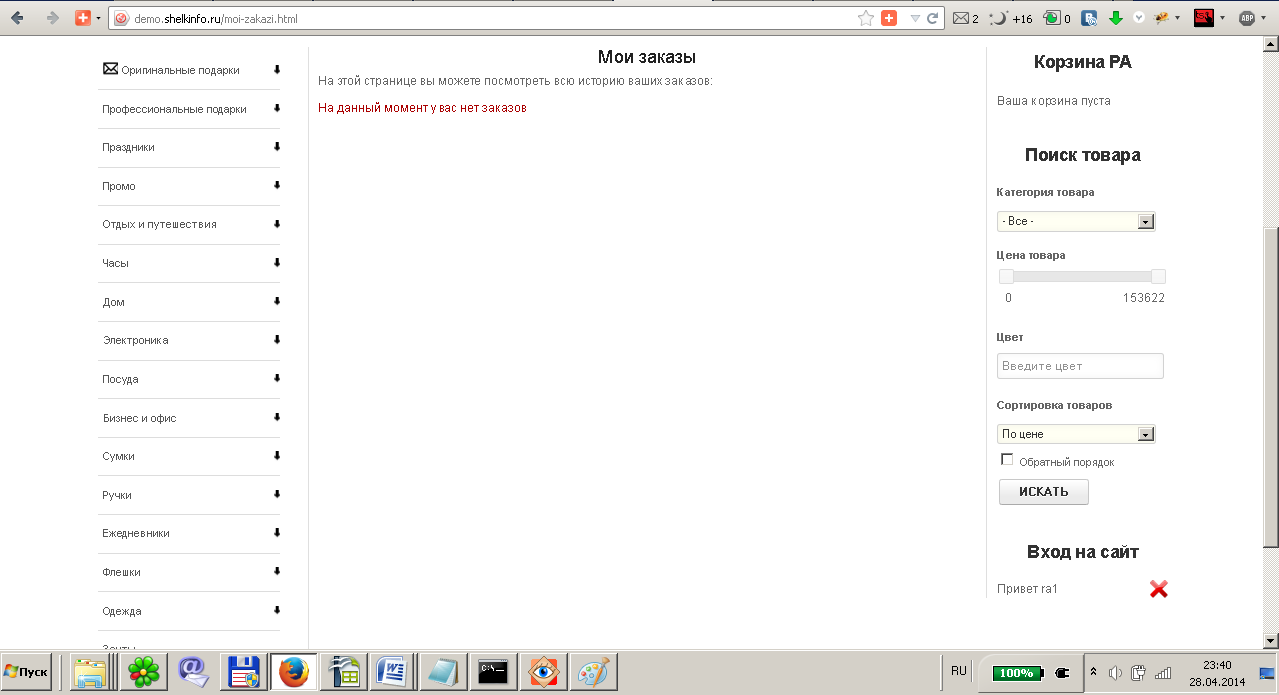
Task: Enable the Обратный порядок checkbox
Action: (x=1007, y=460)
